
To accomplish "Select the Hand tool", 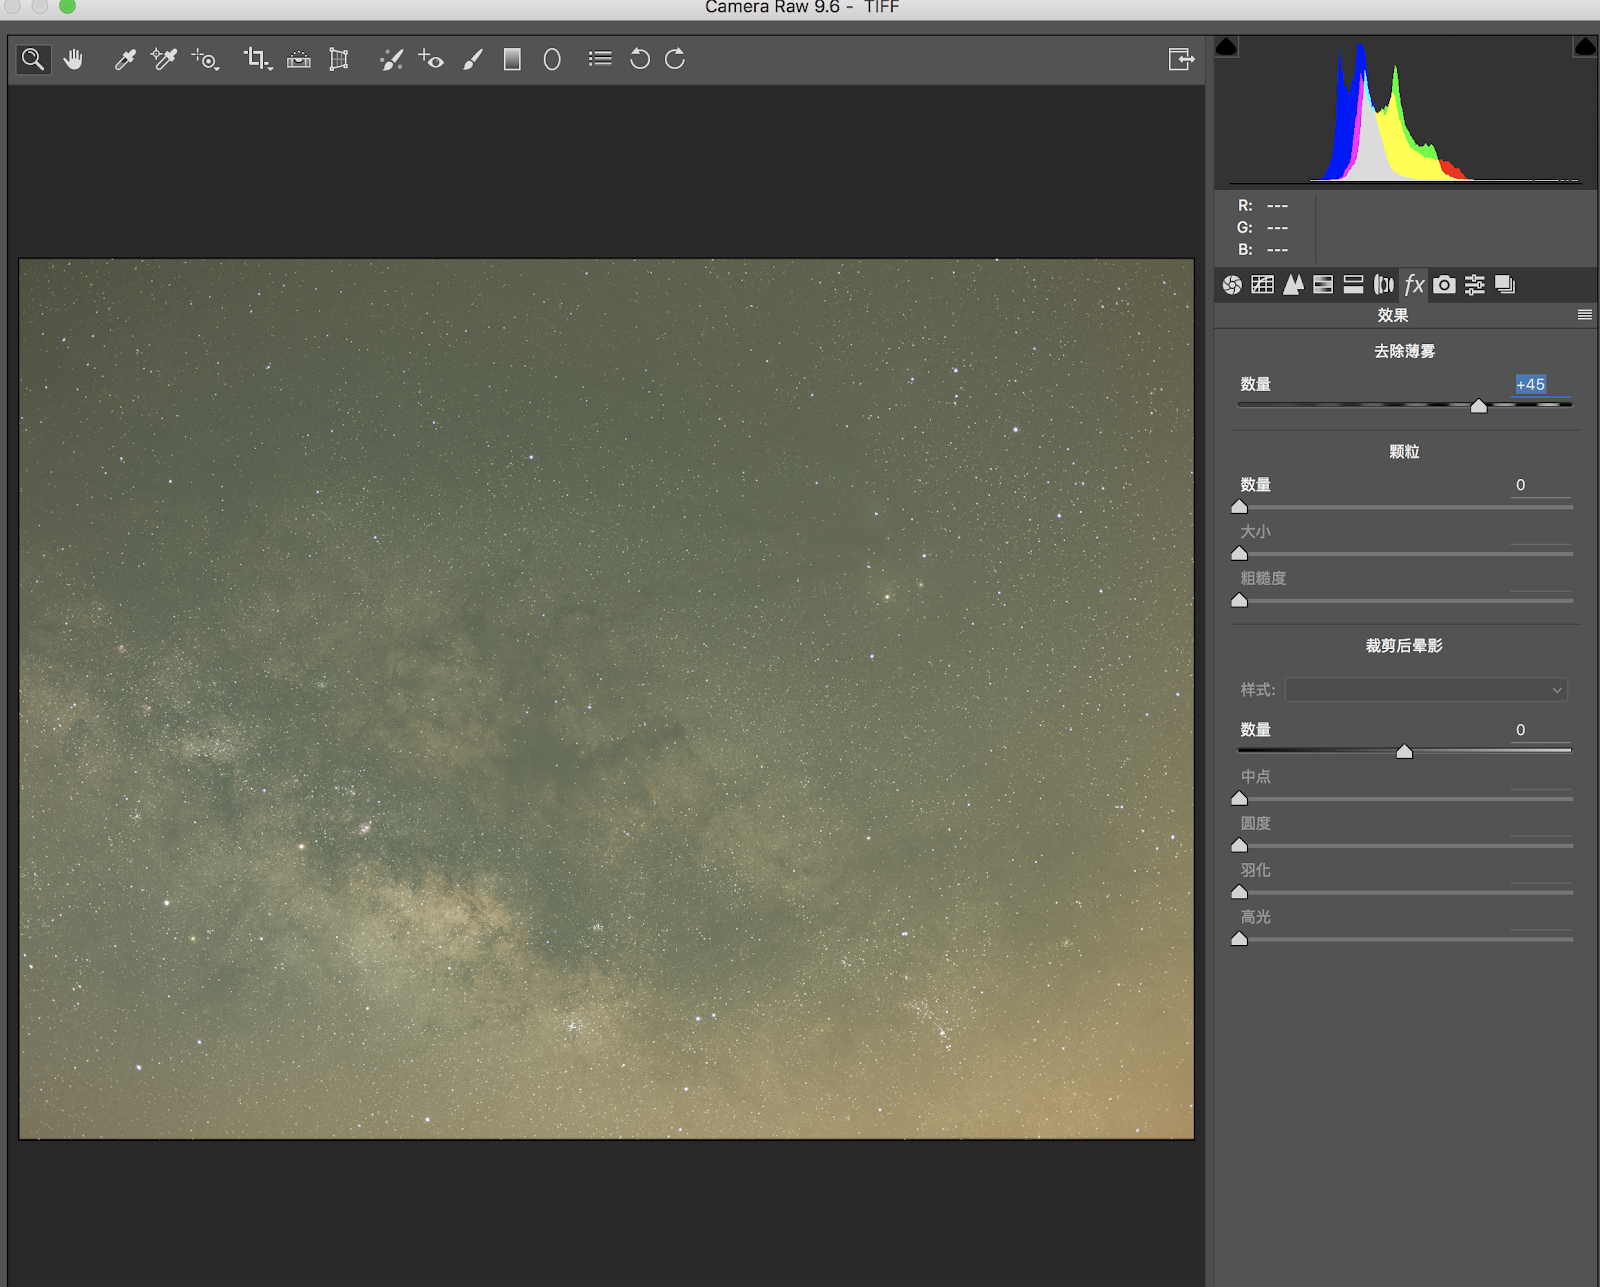I will tap(73, 59).
